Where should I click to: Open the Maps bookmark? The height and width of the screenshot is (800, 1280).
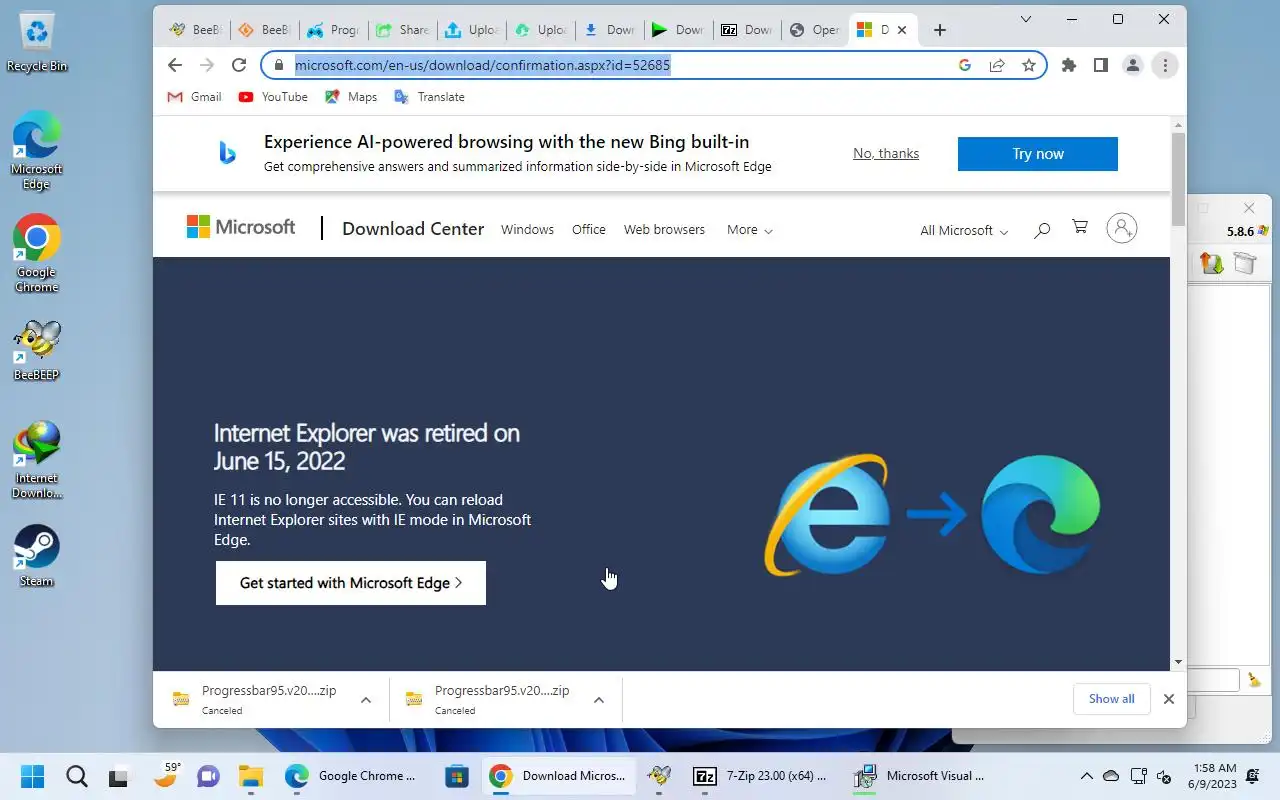(x=350, y=97)
